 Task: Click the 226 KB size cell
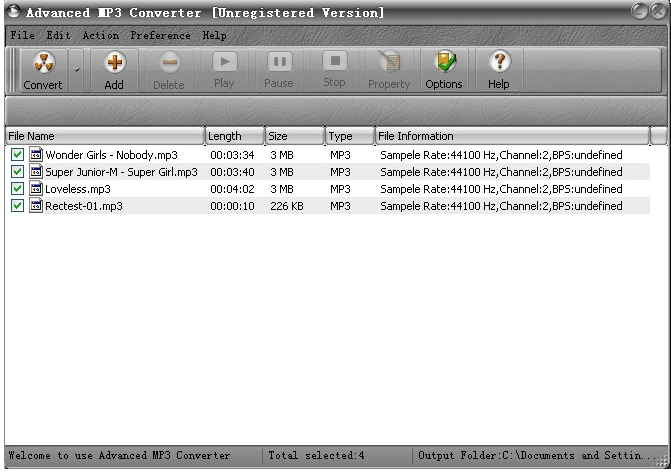point(287,206)
